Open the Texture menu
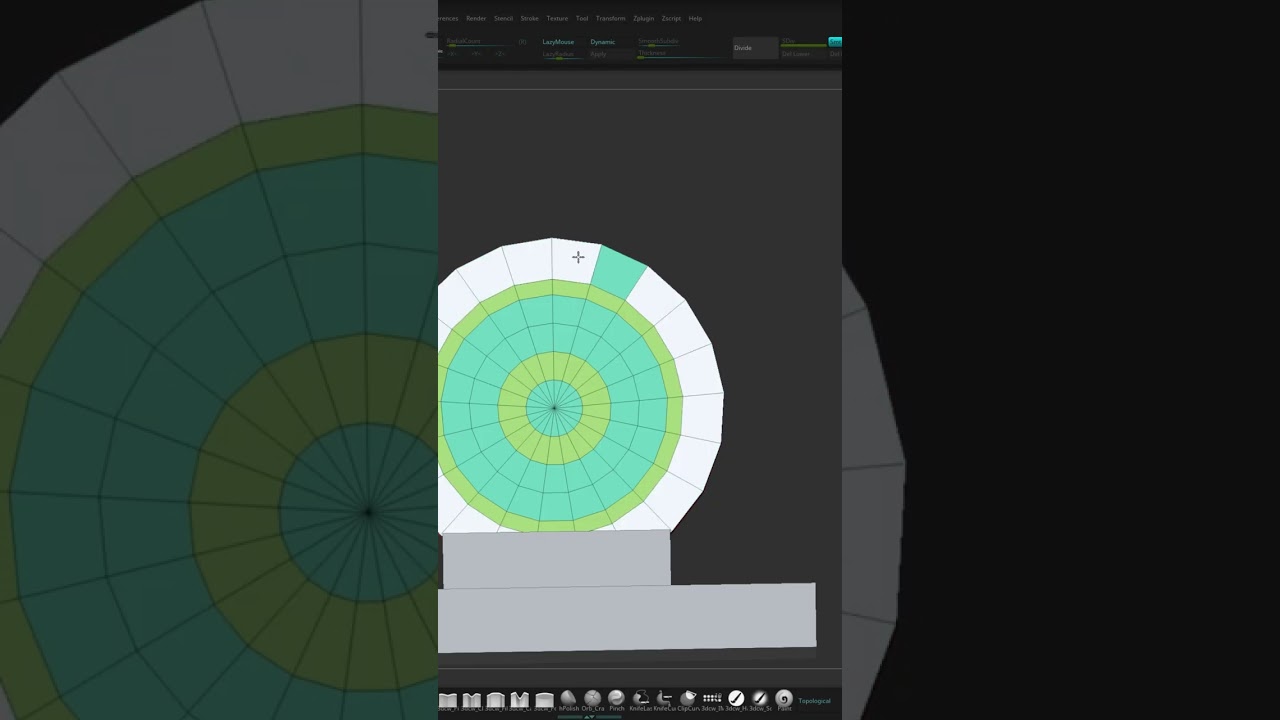Screen dimensions: 1280x720 click(x=557, y=18)
